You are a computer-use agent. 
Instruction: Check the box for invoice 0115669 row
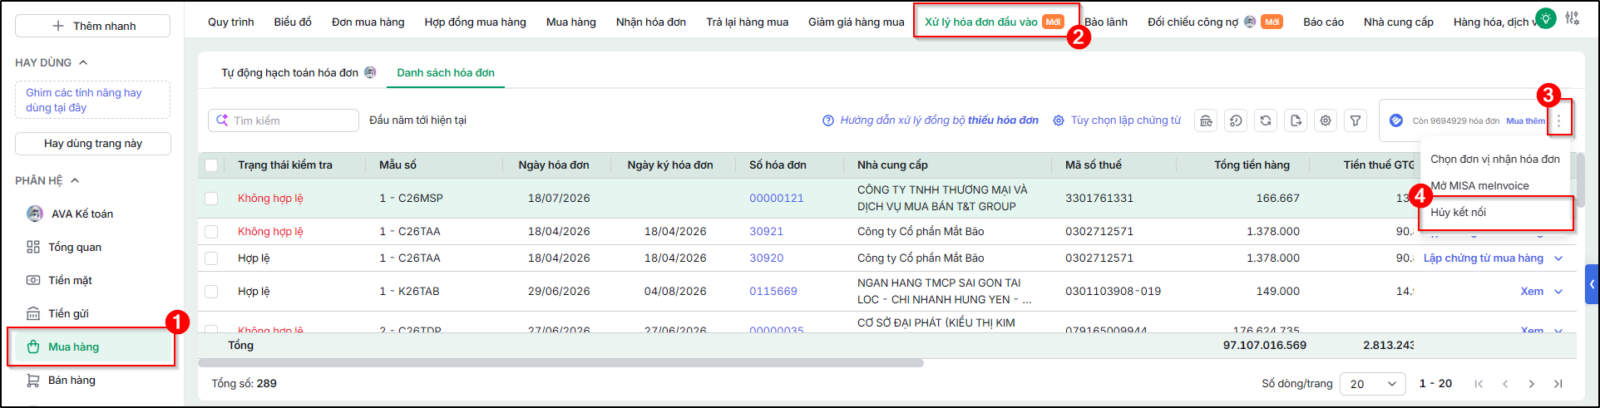211,291
